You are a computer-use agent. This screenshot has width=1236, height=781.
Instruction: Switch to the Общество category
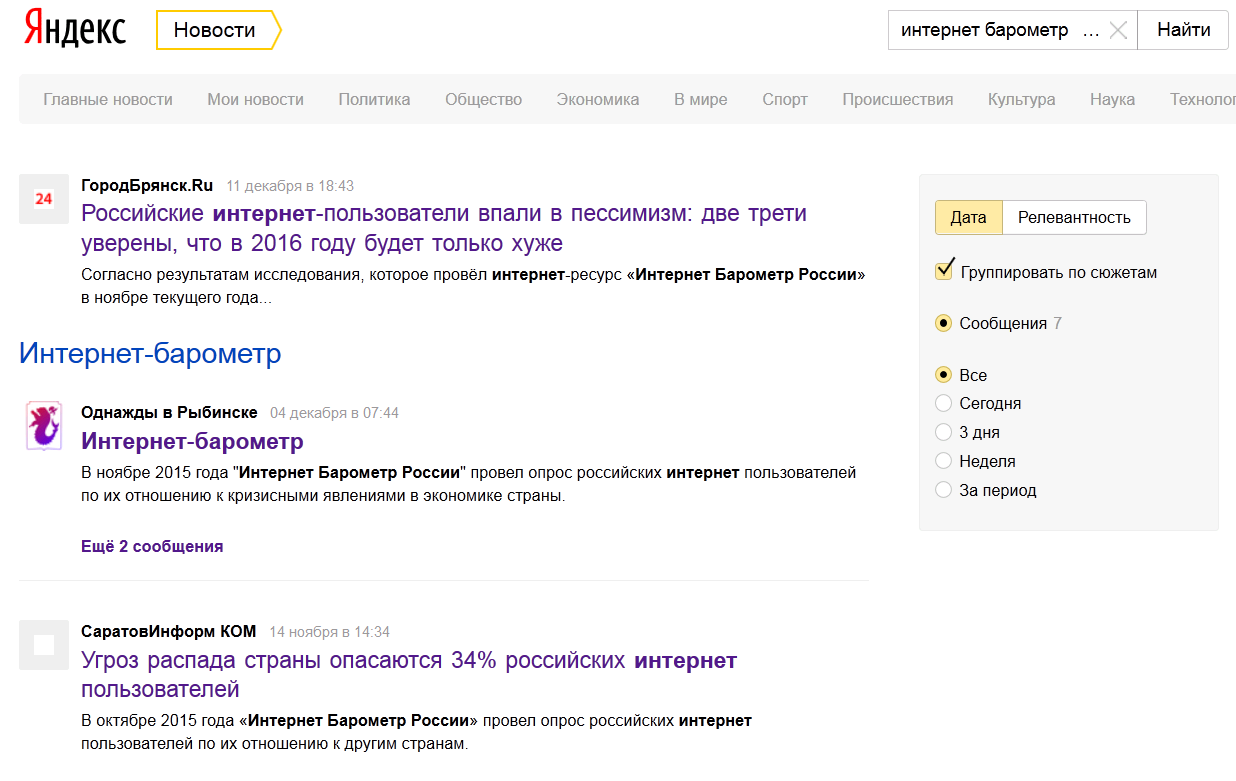pyautogui.click(x=484, y=99)
